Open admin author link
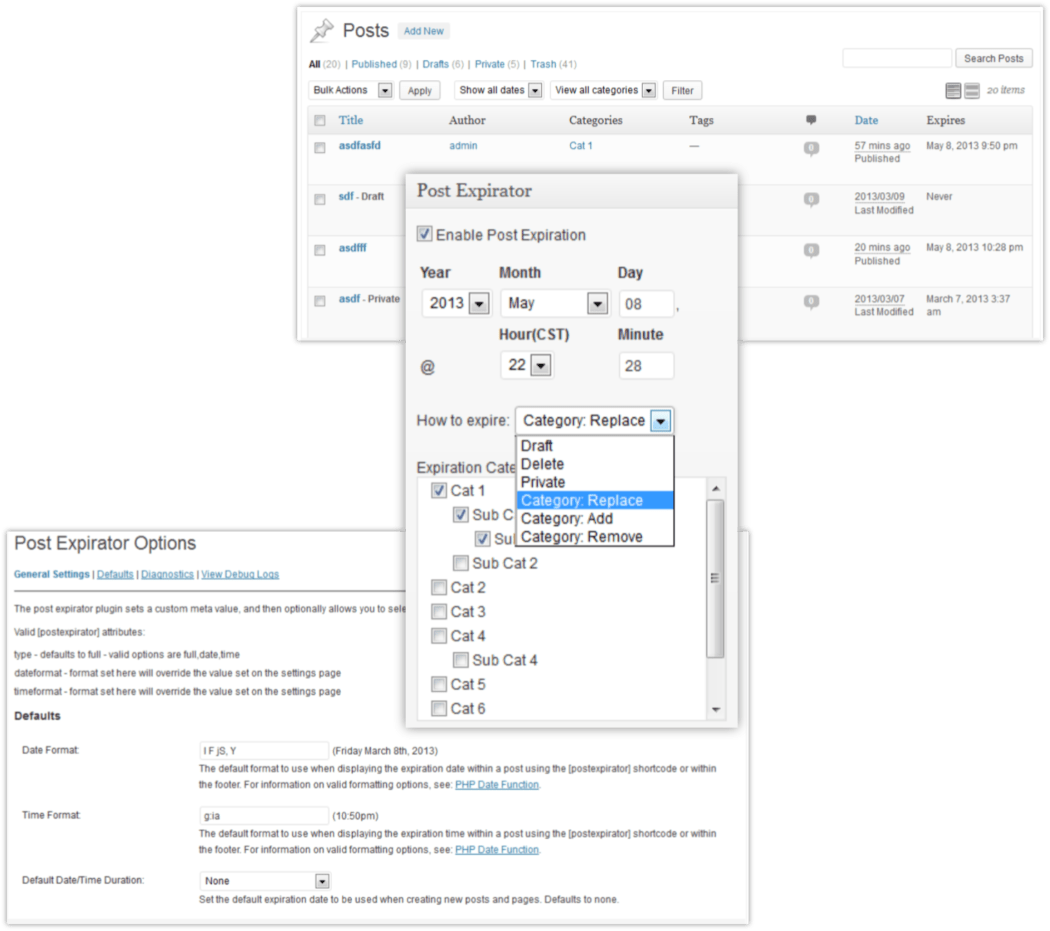The height and width of the screenshot is (931, 1050). pos(463,145)
